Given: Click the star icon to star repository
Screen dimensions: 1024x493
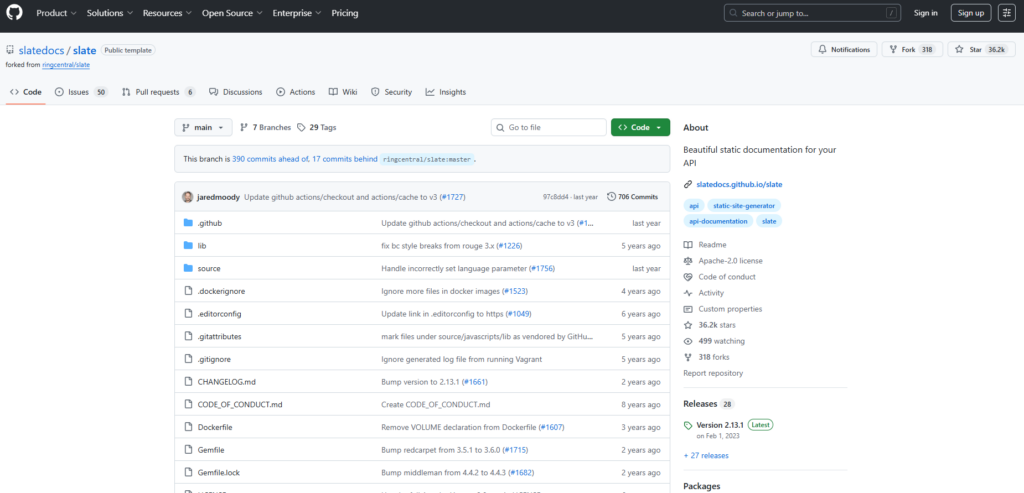Looking at the screenshot, I should coord(958,49).
